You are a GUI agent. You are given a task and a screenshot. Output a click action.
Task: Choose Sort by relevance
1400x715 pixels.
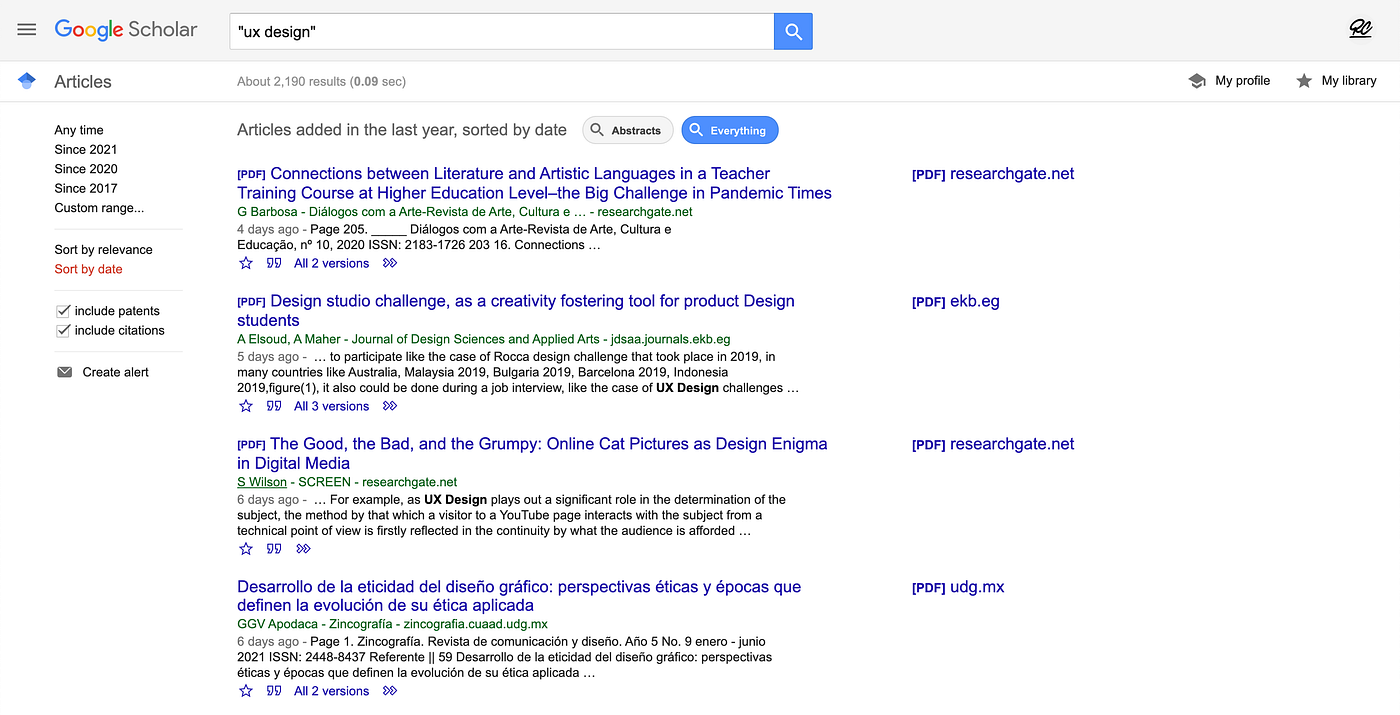click(104, 250)
